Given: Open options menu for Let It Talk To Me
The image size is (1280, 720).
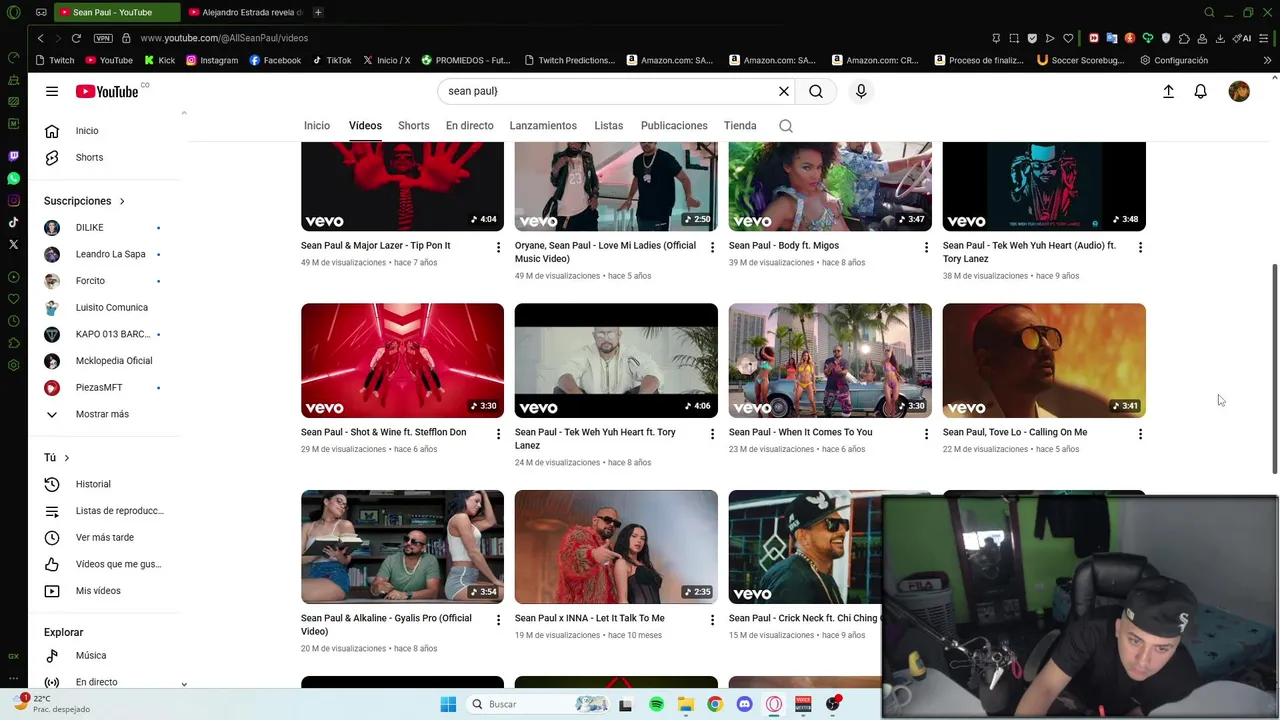Looking at the screenshot, I should tap(712, 620).
